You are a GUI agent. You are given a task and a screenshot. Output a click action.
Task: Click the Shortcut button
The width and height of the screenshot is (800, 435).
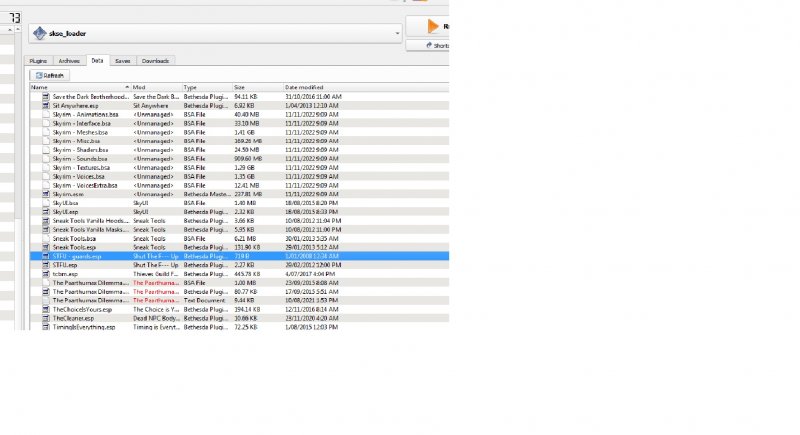[428, 45]
